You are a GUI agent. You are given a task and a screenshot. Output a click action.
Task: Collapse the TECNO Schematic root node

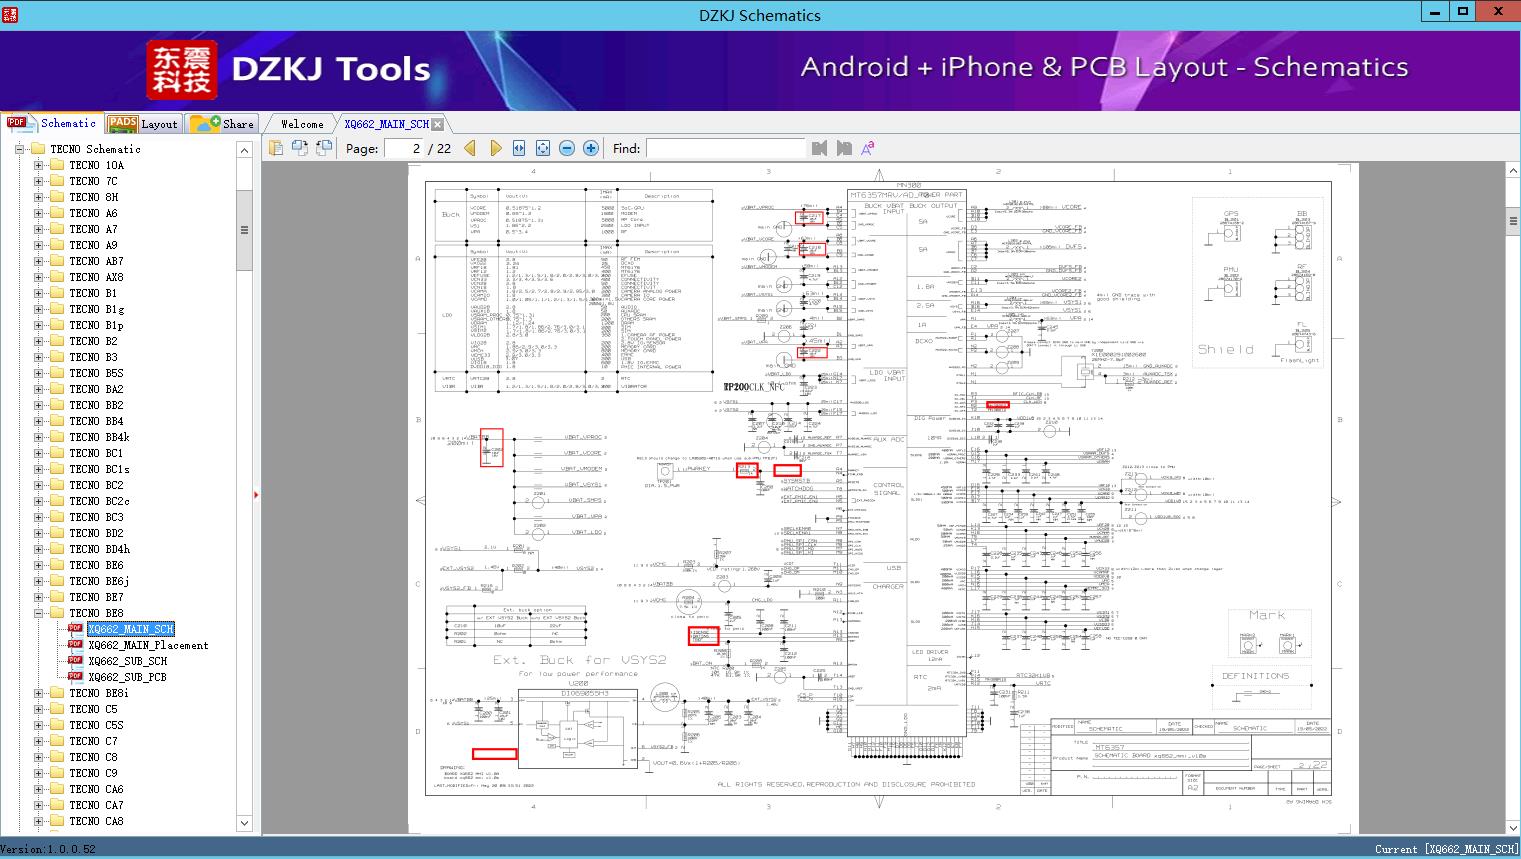(19, 149)
